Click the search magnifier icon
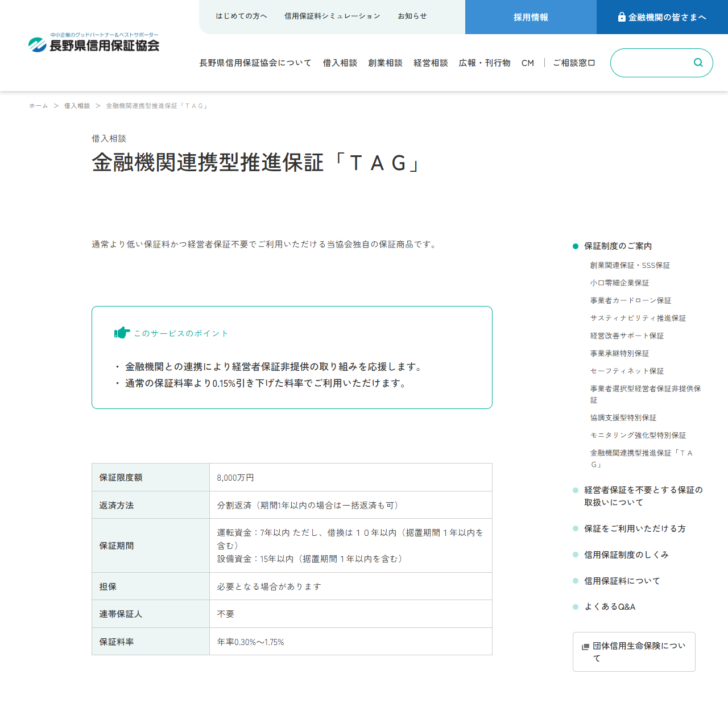This screenshot has height=711, width=728. 698,63
